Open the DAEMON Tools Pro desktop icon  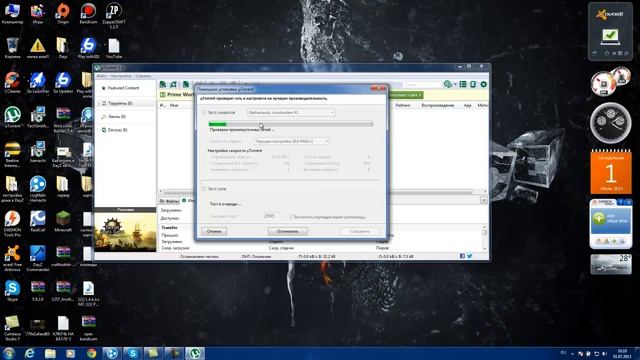click(x=13, y=224)
